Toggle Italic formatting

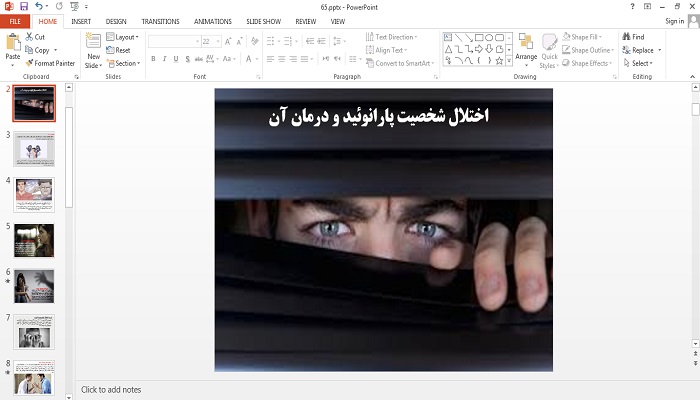tap(165, 59)
